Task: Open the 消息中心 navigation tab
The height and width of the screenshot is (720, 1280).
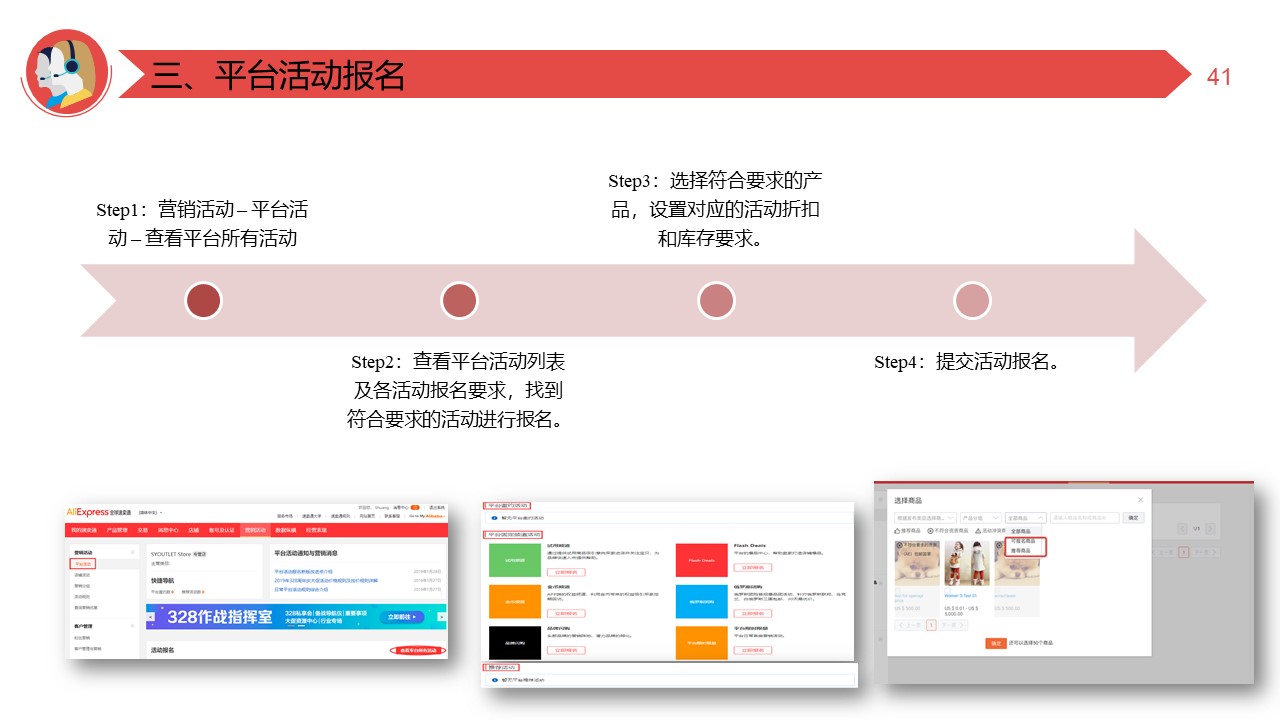Action: 168,530
